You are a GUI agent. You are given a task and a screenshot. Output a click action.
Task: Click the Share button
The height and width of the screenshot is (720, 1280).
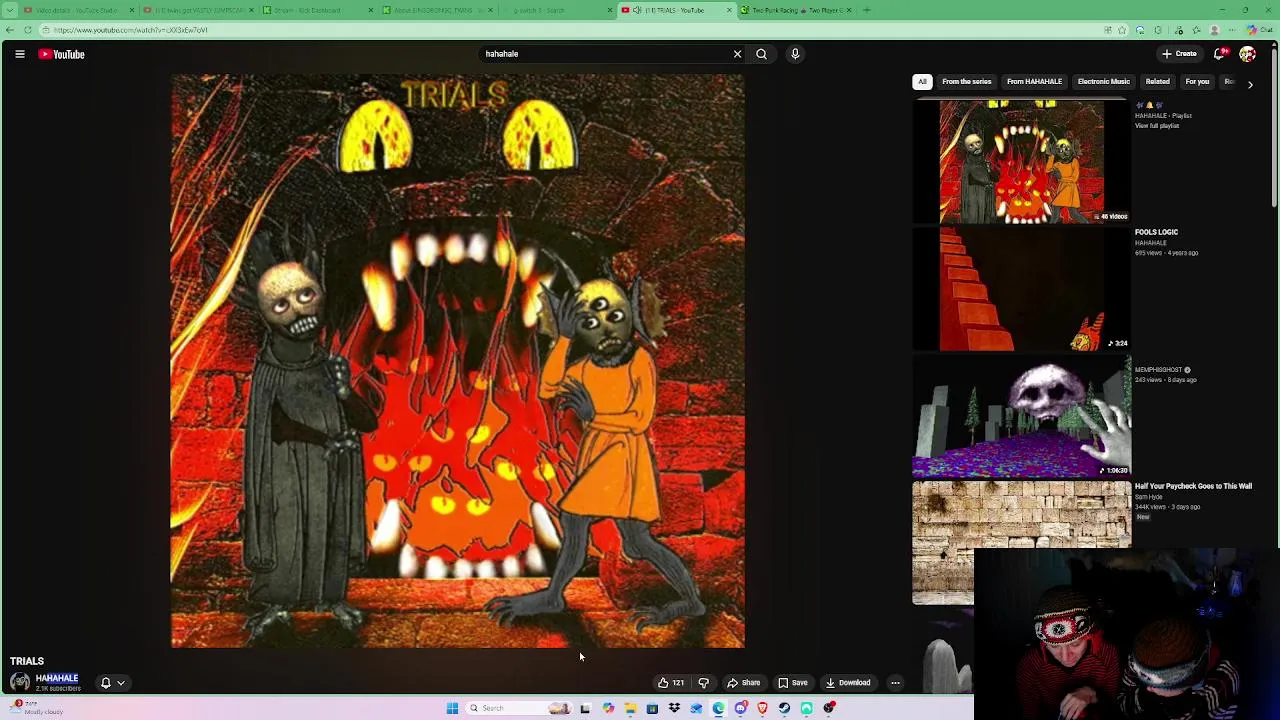coord(743,683)
